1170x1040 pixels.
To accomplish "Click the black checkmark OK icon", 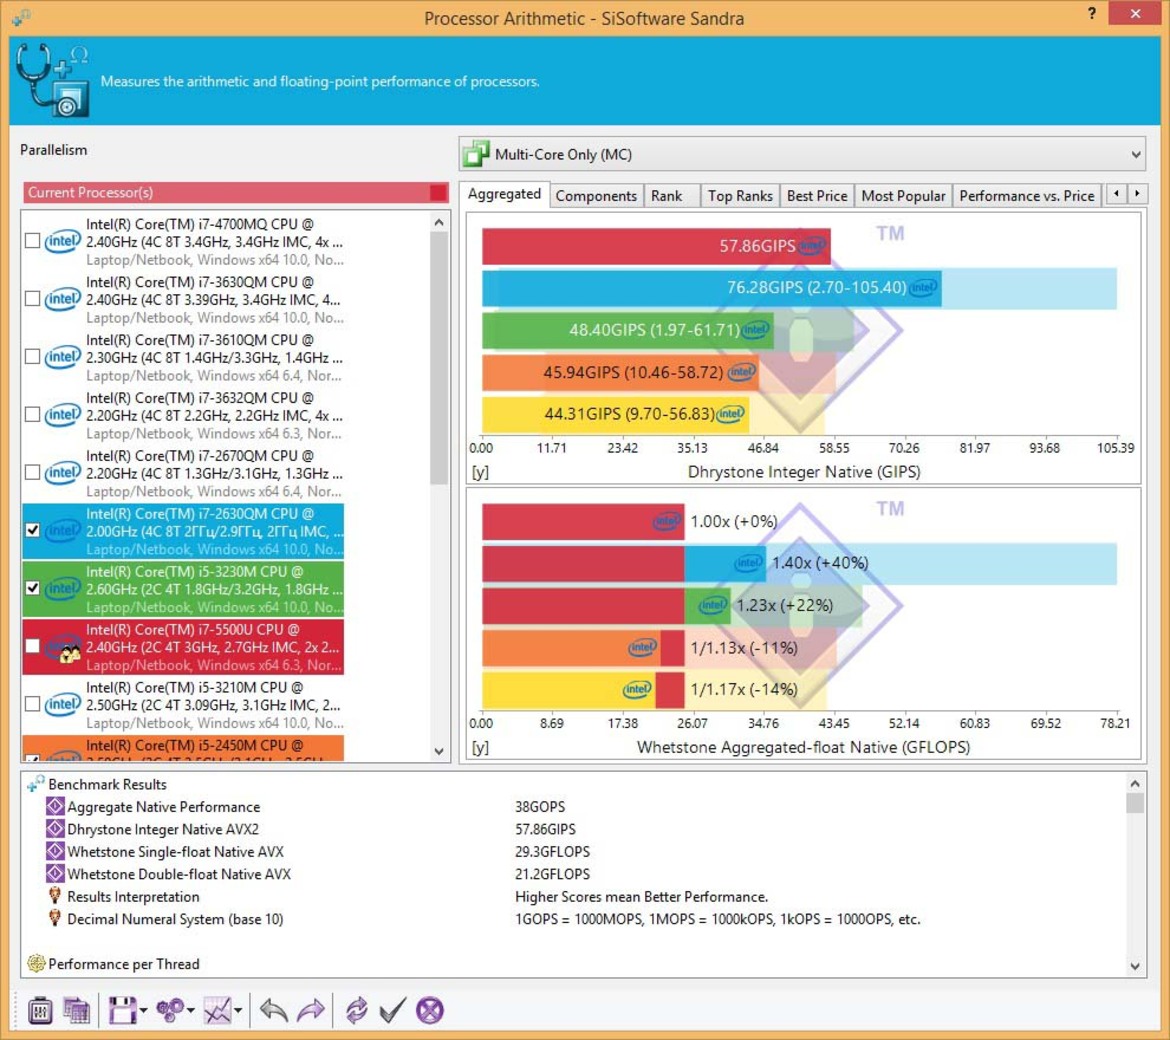I will pos(392,1011).
